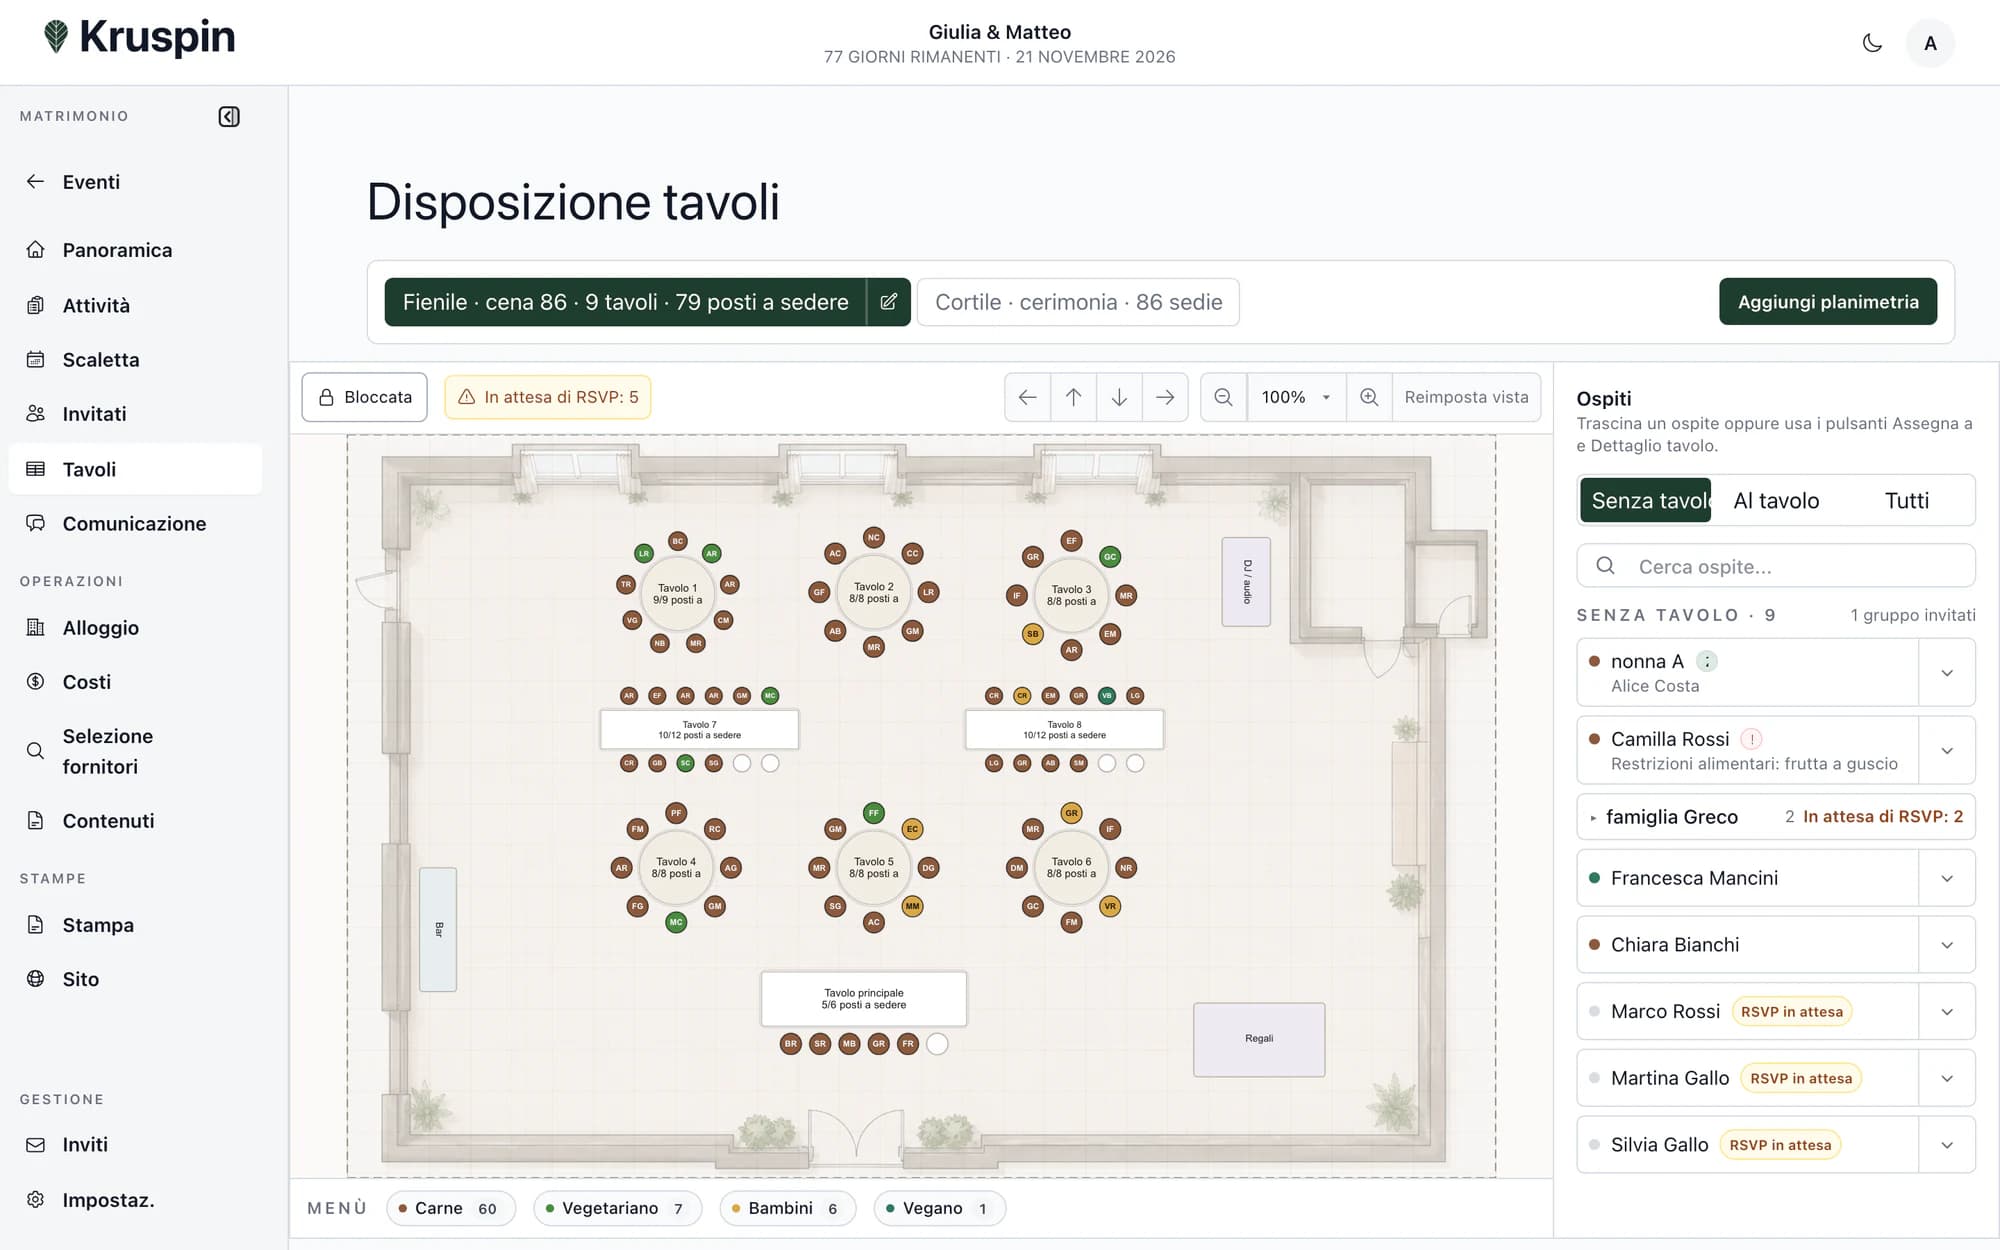Select Senza tavolo guest filter tab
This screenshot has height=1250, width=2000.
point(1646,500)
